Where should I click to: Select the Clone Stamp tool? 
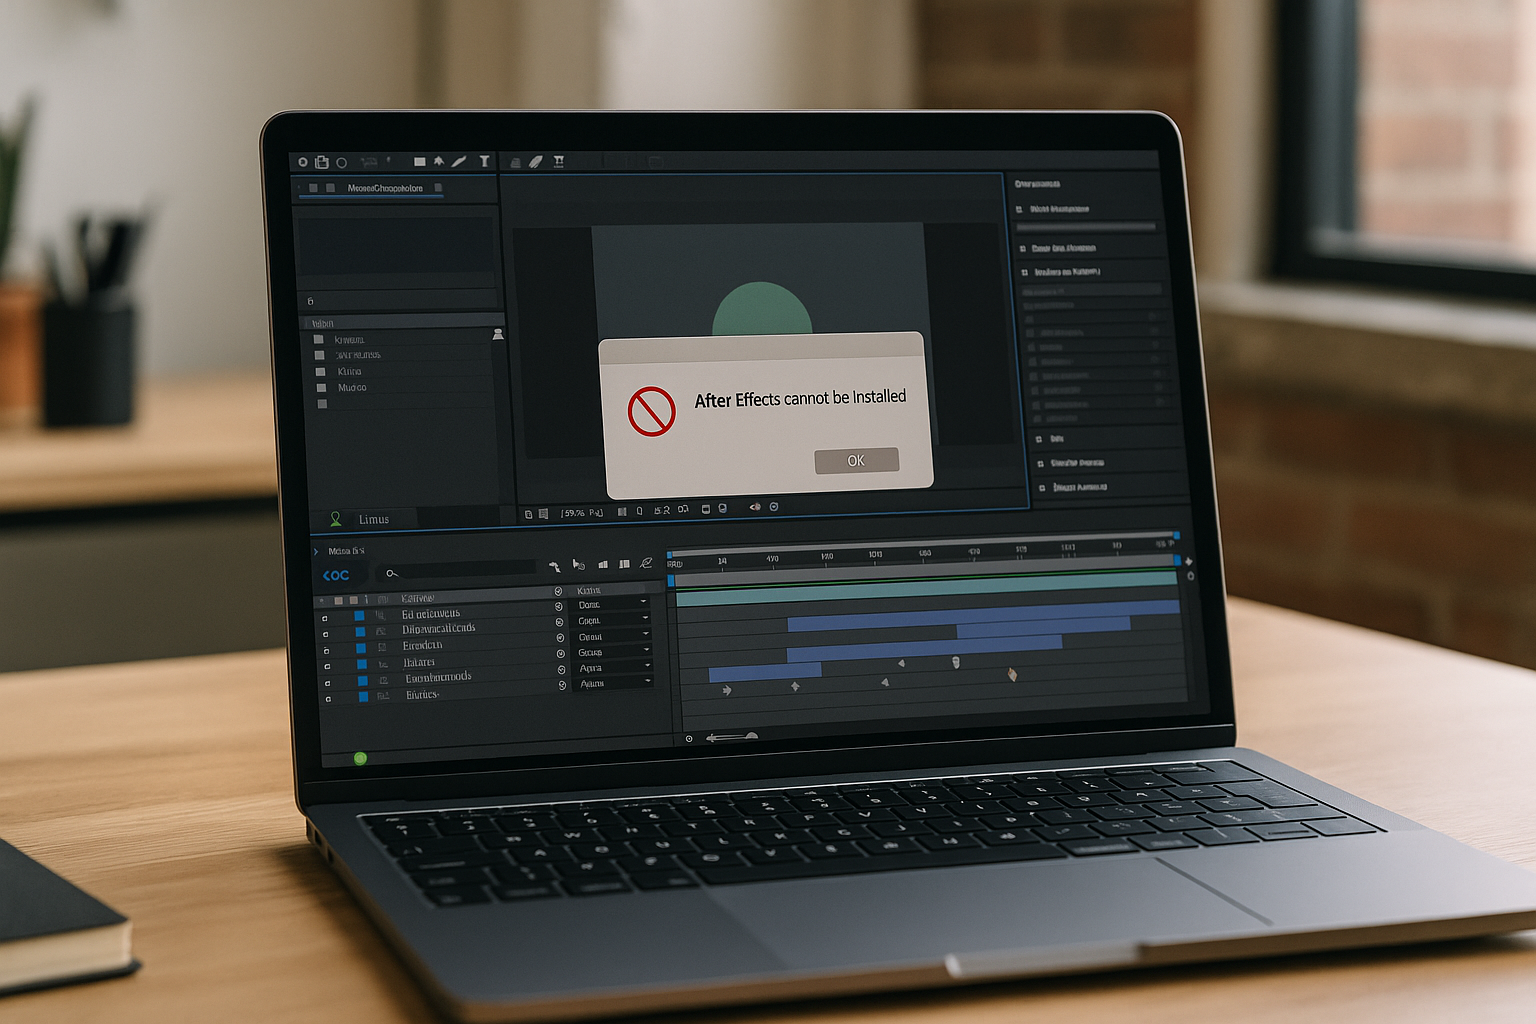pos(516,162)
